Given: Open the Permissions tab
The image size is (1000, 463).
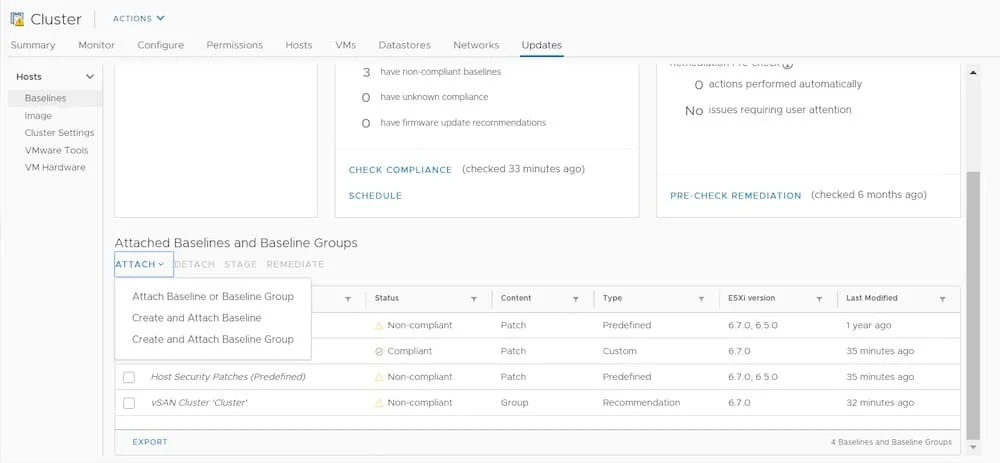Looking at the screenshot, I should click(x=235, y=45).
